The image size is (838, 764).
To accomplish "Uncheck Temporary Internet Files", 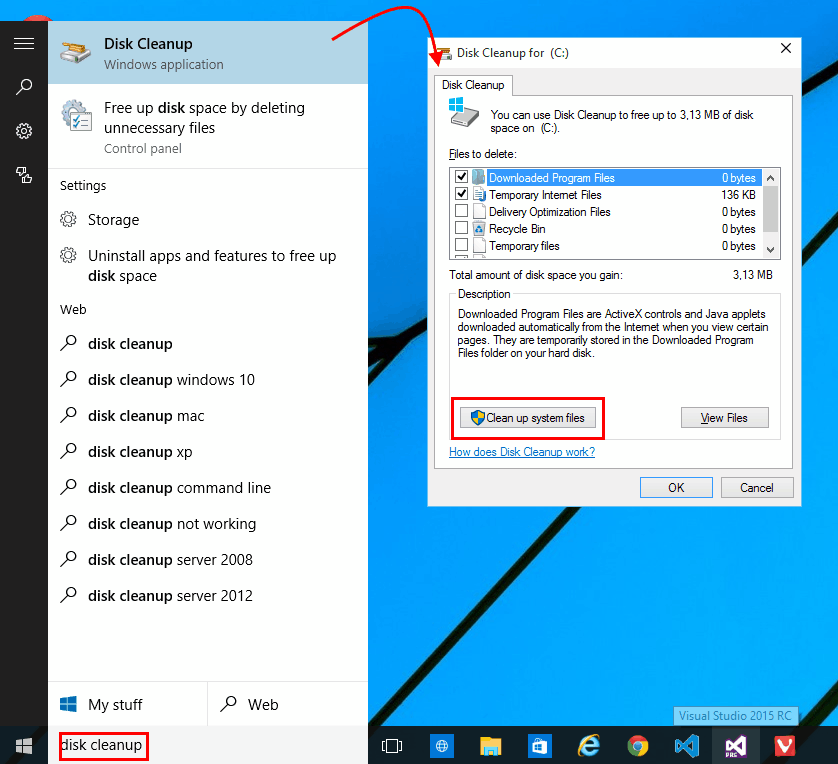I will coord(461,194).
